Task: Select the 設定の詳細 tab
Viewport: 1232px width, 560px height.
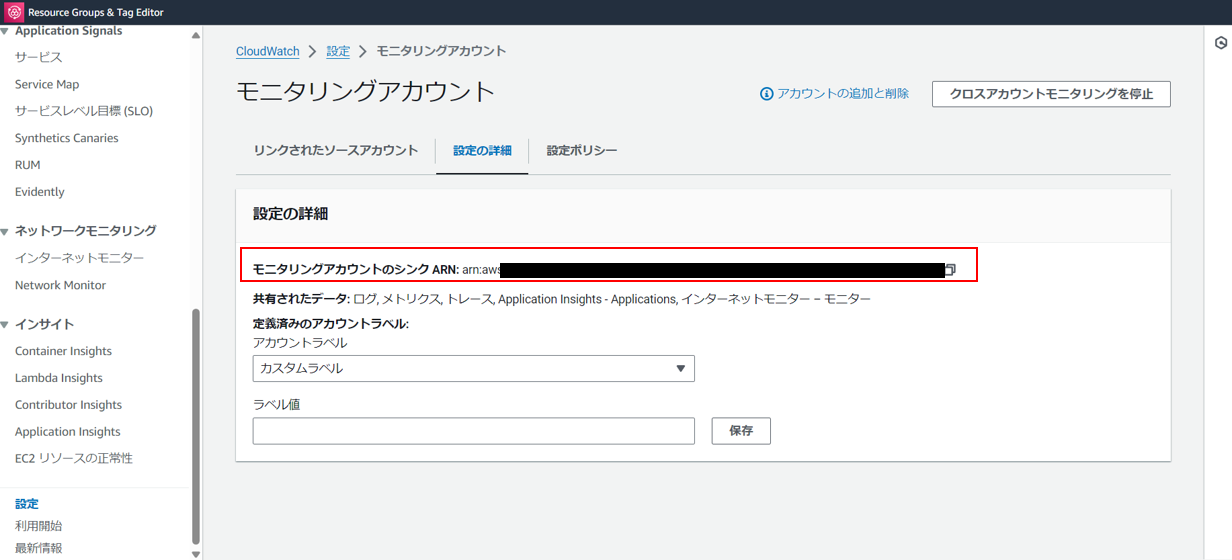Action: point(482,150)
